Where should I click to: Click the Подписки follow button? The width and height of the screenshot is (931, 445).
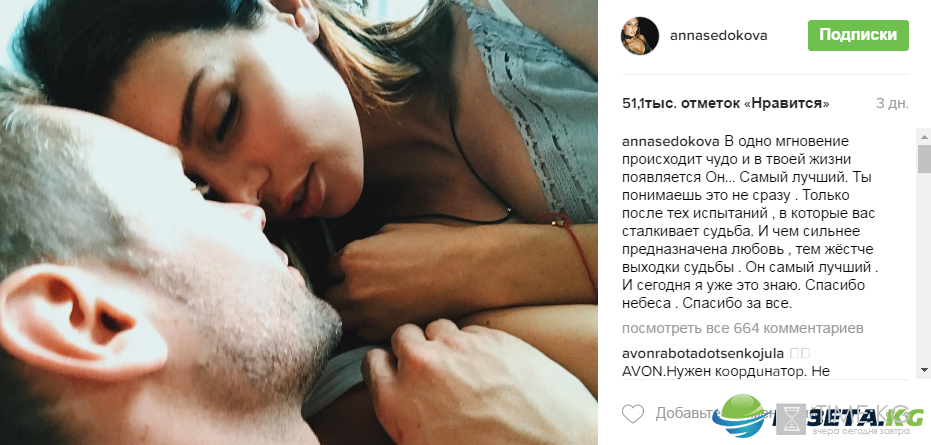tap(858, 35)
